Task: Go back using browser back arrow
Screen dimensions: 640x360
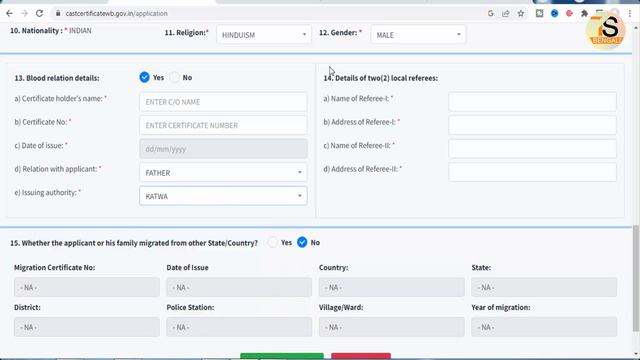Action: [x=9, y=13]
